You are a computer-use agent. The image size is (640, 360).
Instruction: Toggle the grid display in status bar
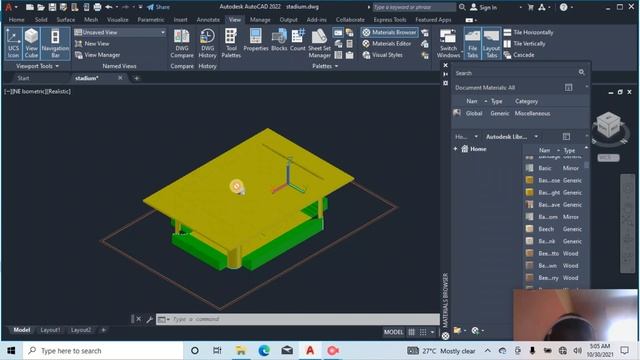point(411,332)
